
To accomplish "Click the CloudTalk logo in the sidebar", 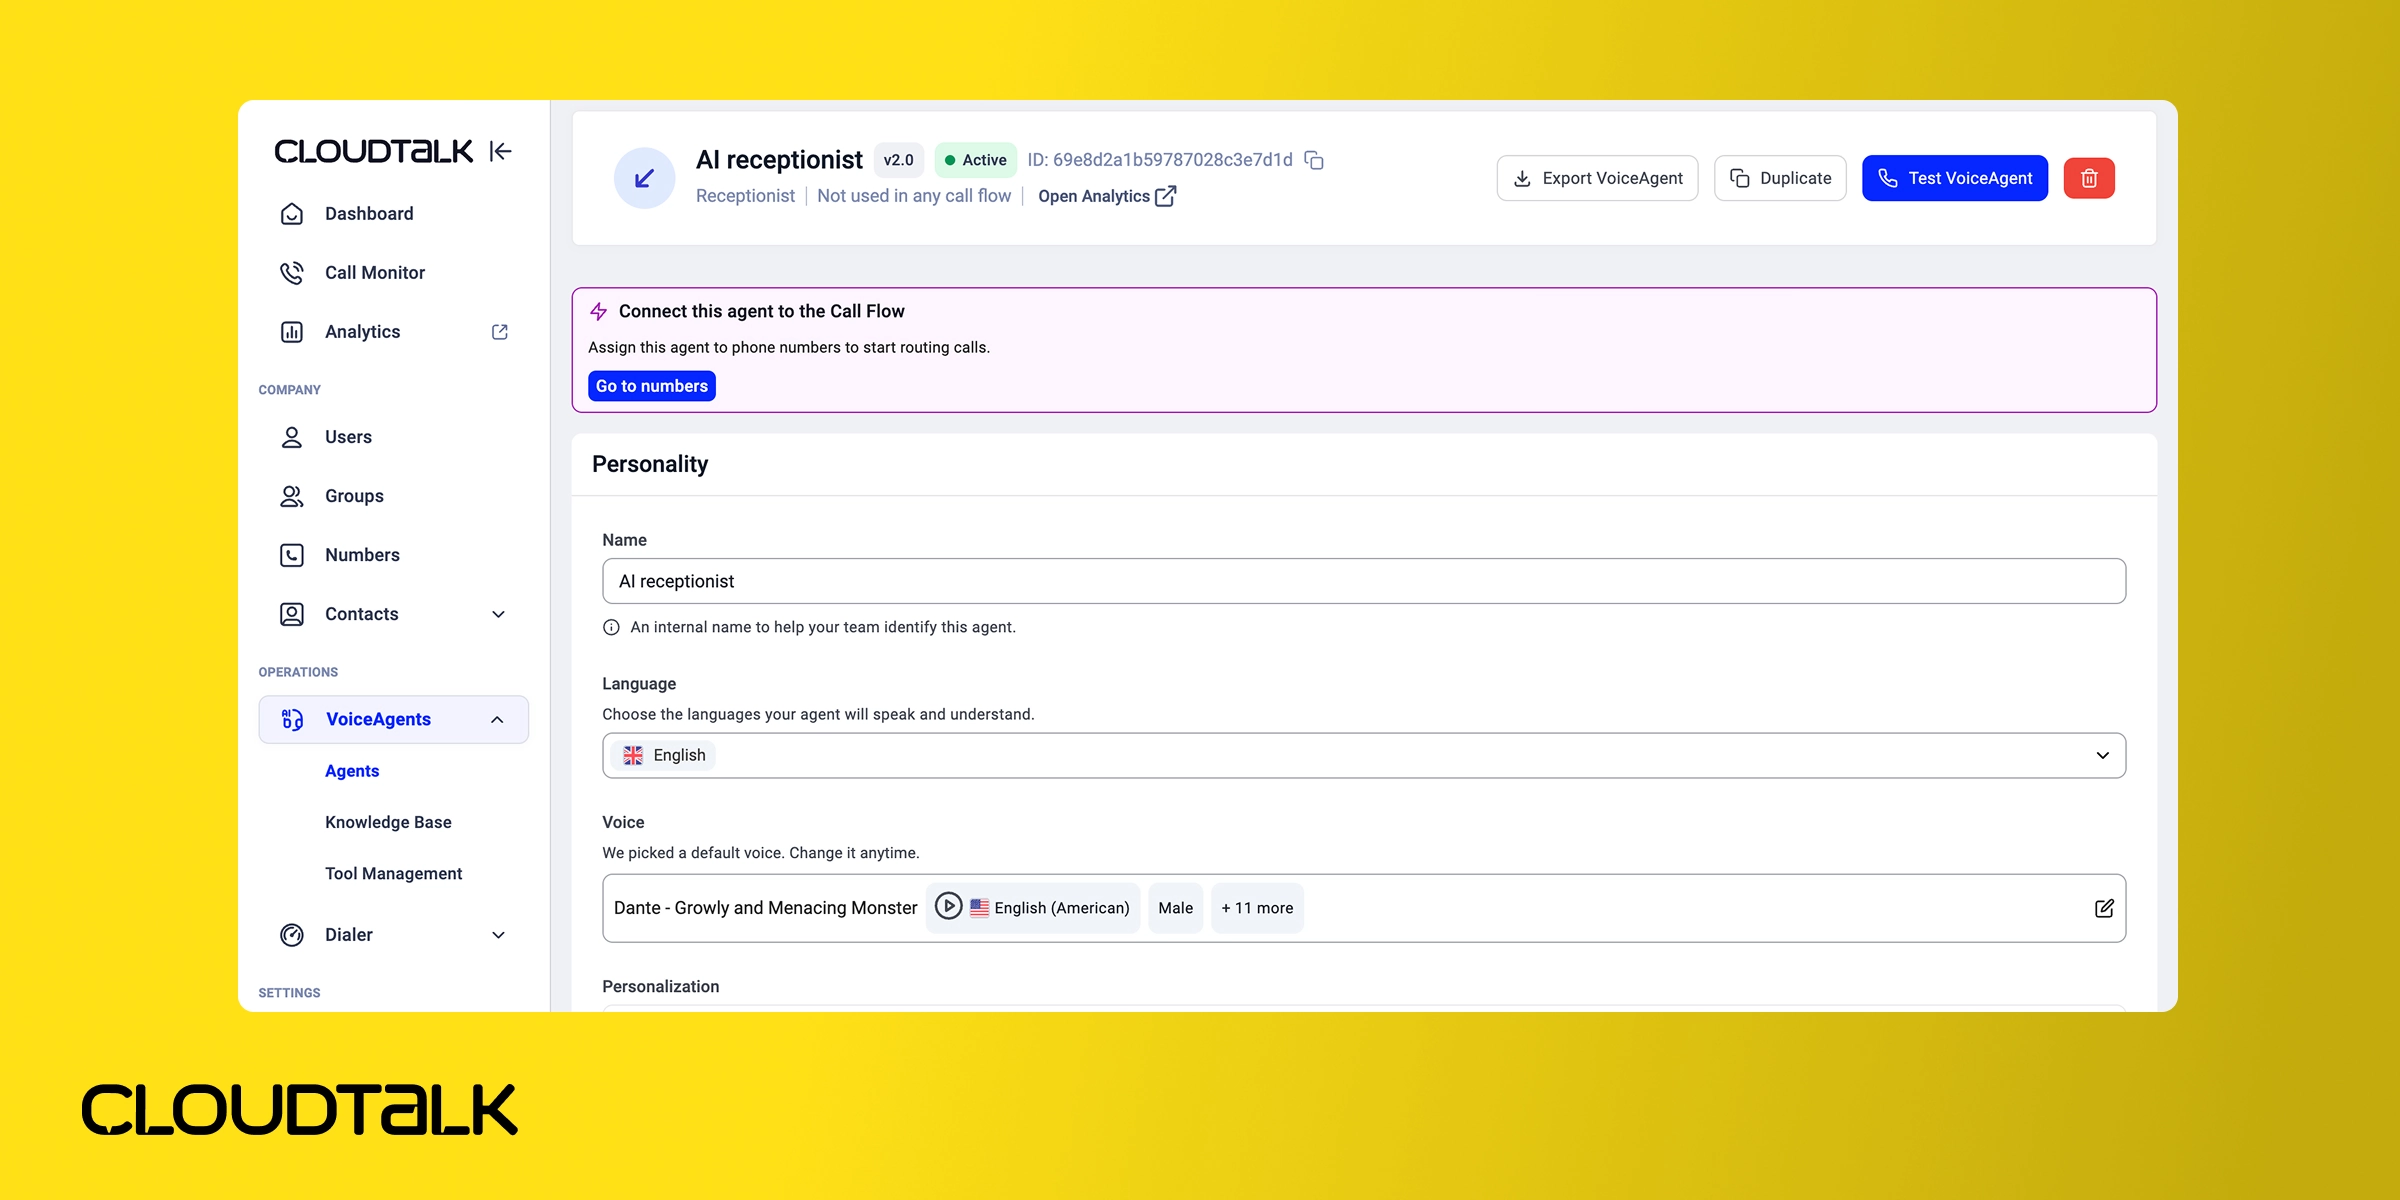I will point(374,151).
